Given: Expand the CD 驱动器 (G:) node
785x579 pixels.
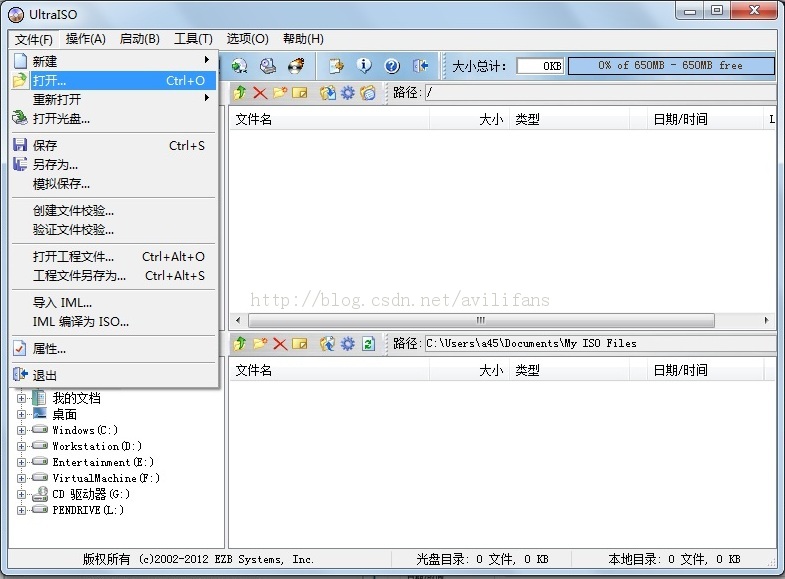Looking at the screenshot, I should [22, 494].
